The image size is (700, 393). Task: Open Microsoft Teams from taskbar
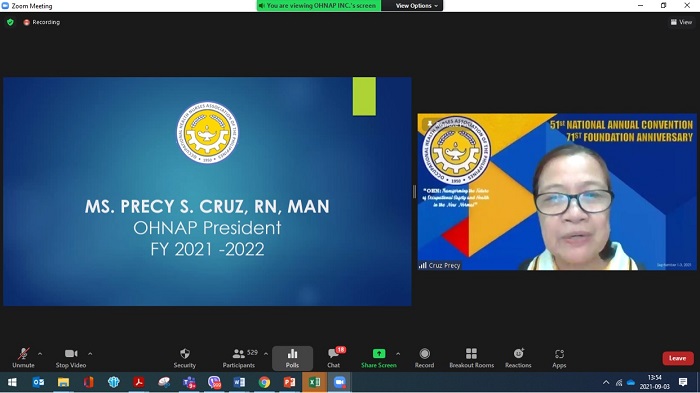189,382
